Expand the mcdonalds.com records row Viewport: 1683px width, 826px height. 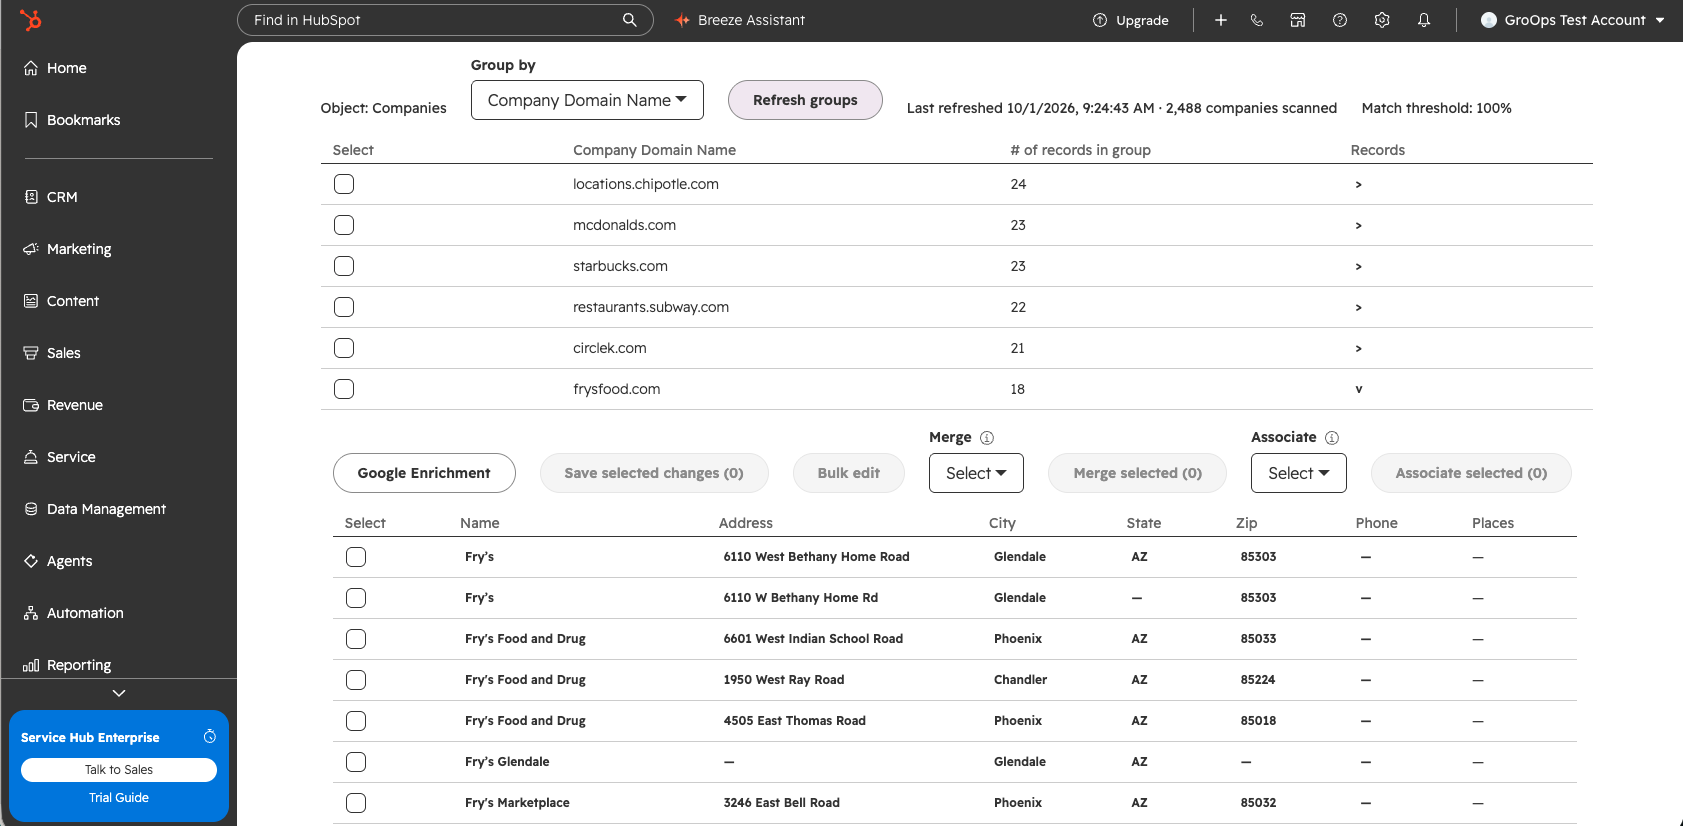tap(1358, 226)
